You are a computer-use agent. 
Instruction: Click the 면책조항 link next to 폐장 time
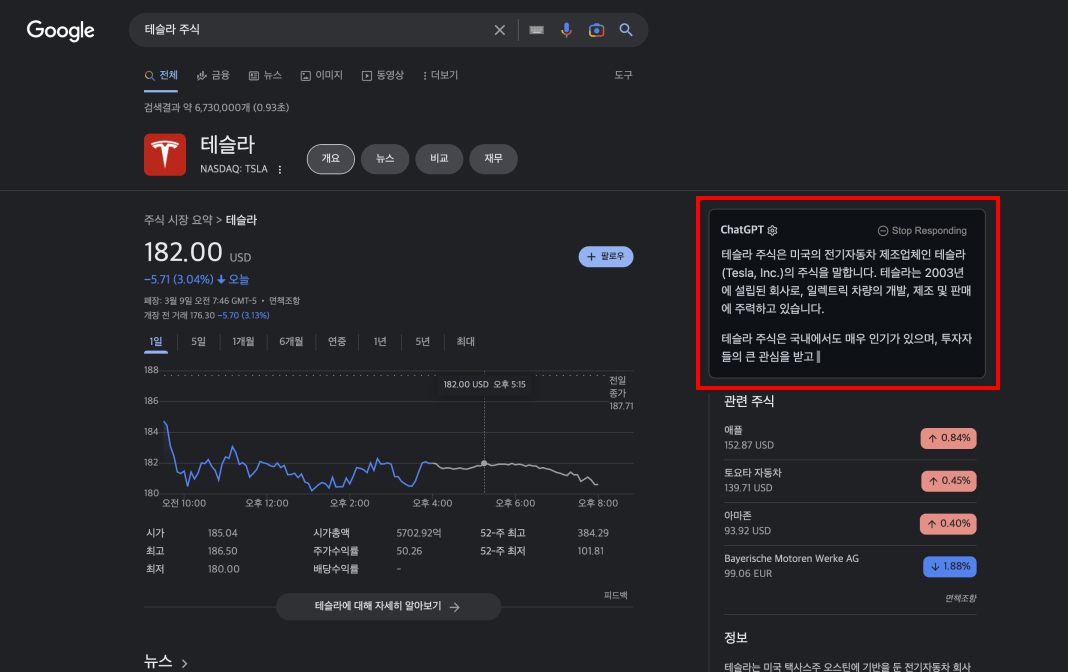tap(284, 301)
